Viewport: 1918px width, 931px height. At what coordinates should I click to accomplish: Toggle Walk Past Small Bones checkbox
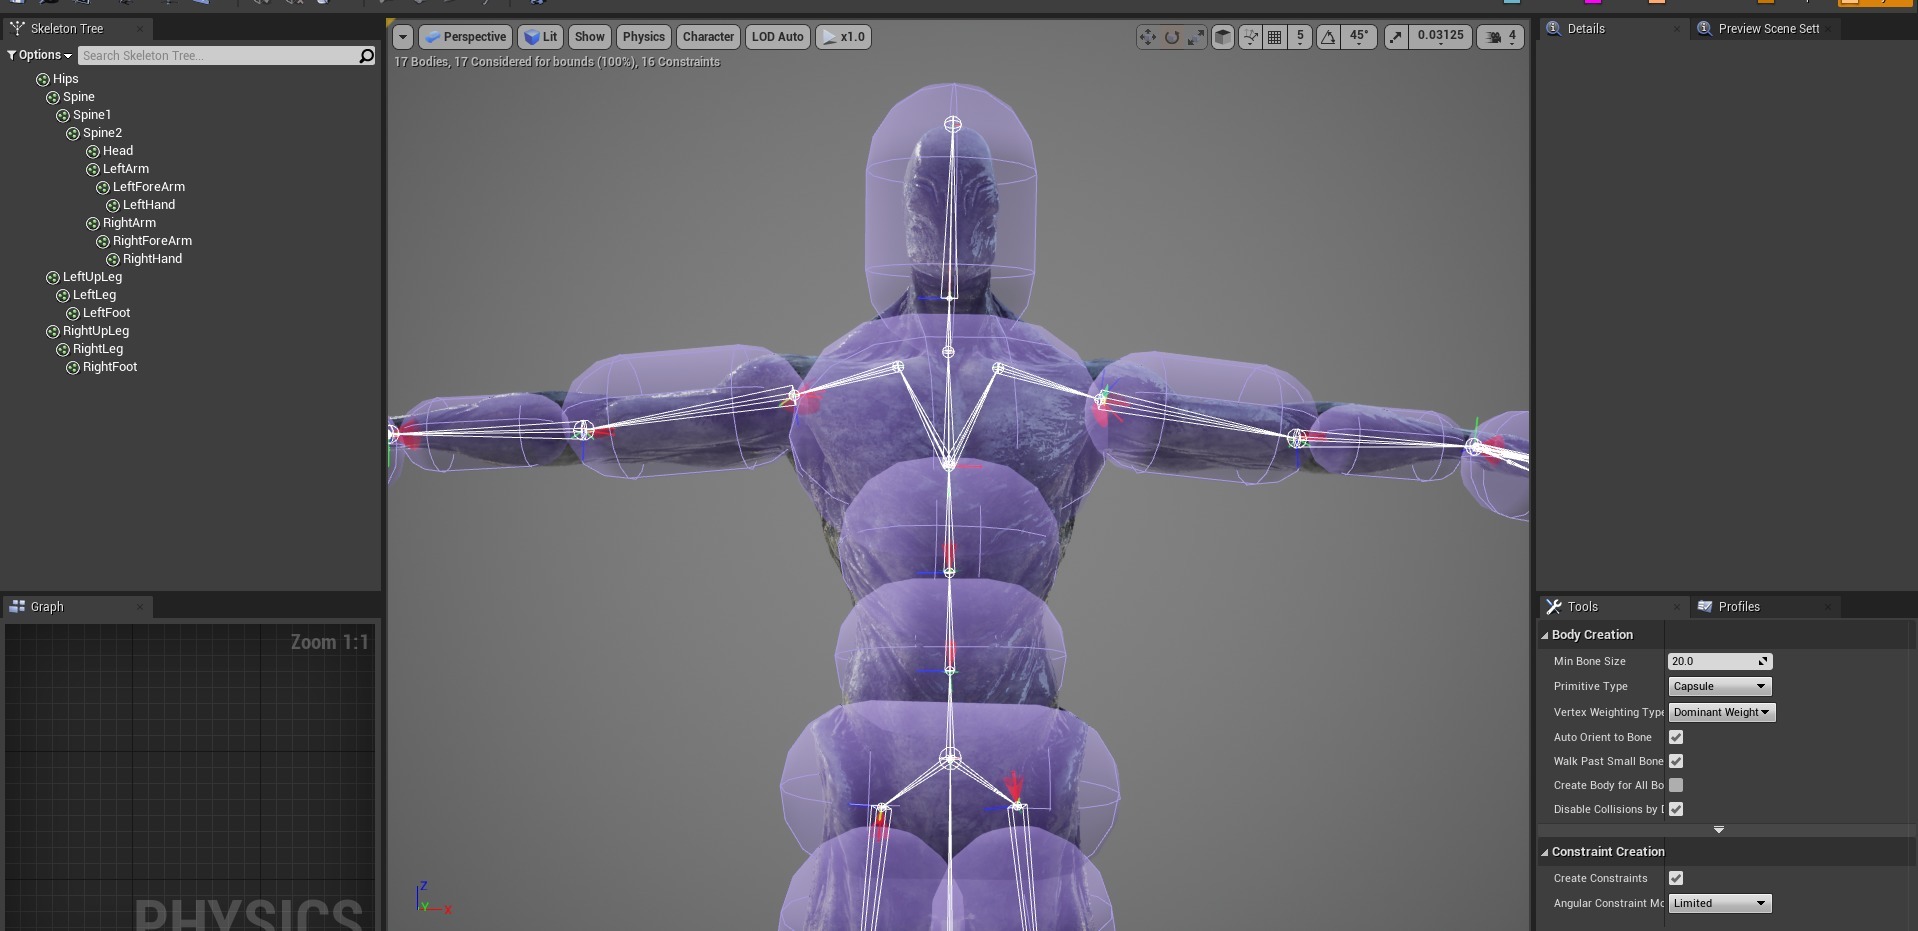[x=1676, y=761]
